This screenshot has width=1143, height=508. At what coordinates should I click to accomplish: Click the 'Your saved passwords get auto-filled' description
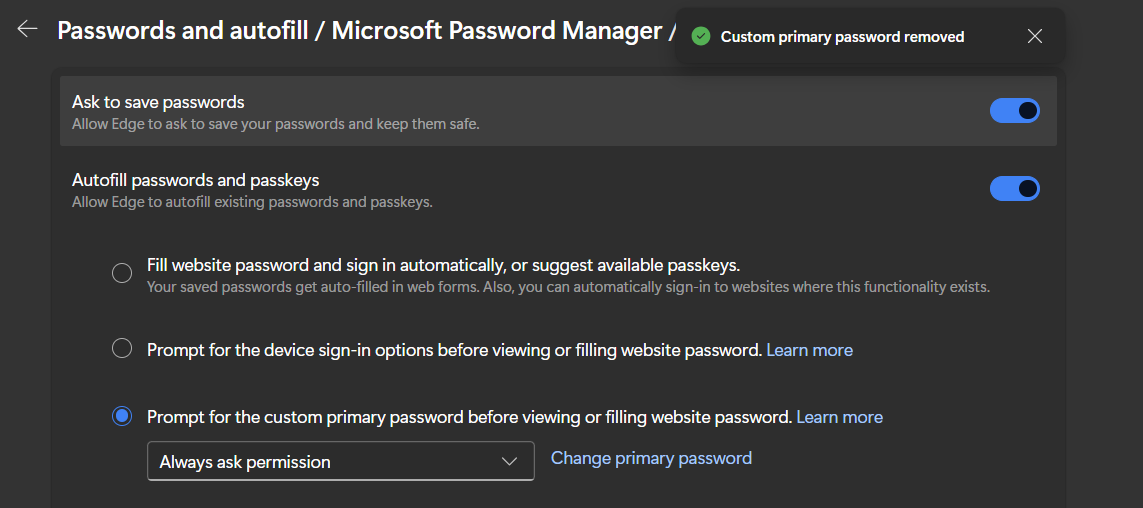567,287
